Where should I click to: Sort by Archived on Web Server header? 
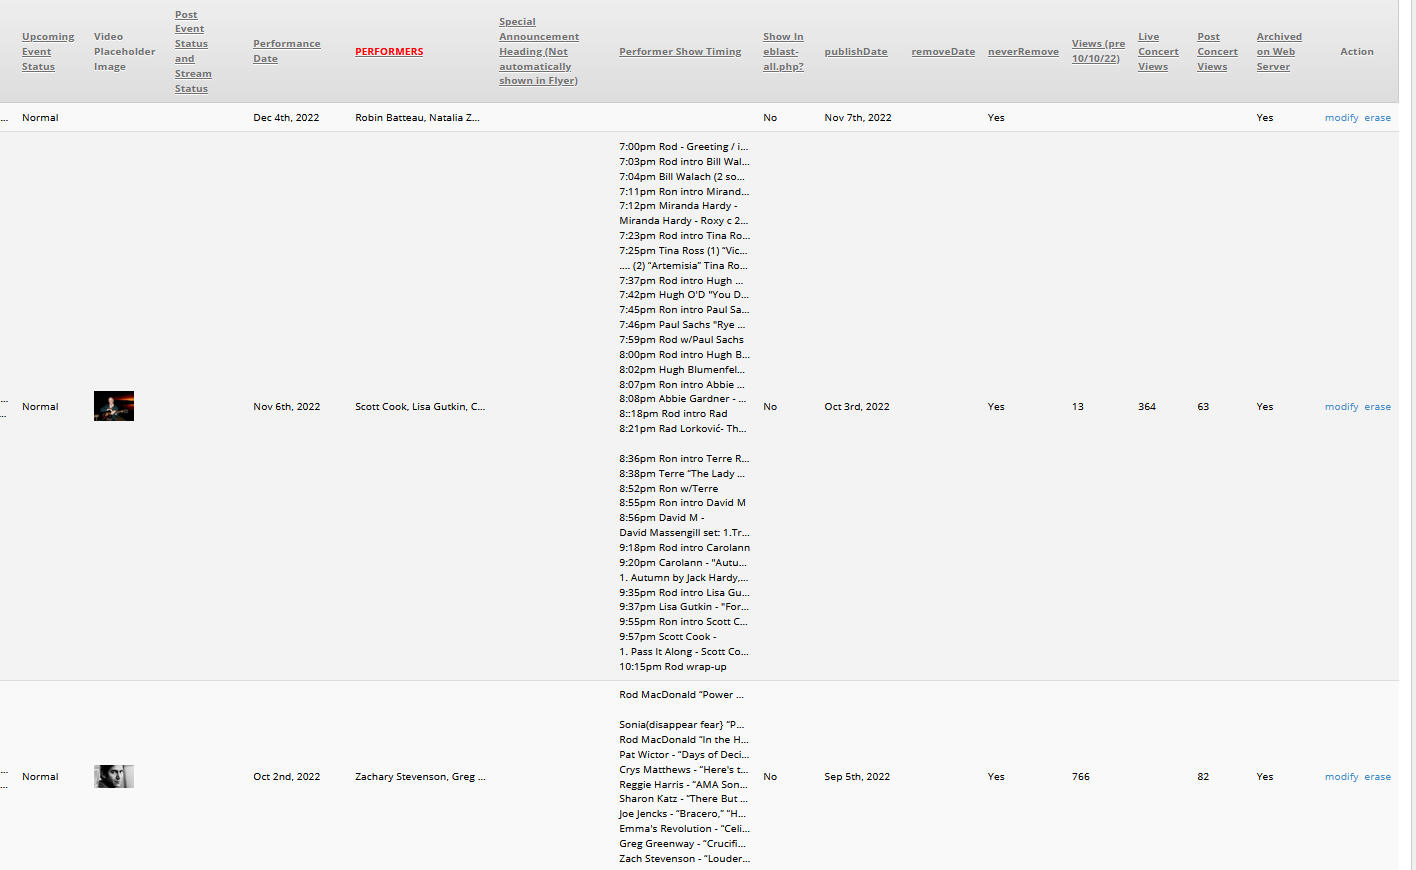tap(1278, 52)
